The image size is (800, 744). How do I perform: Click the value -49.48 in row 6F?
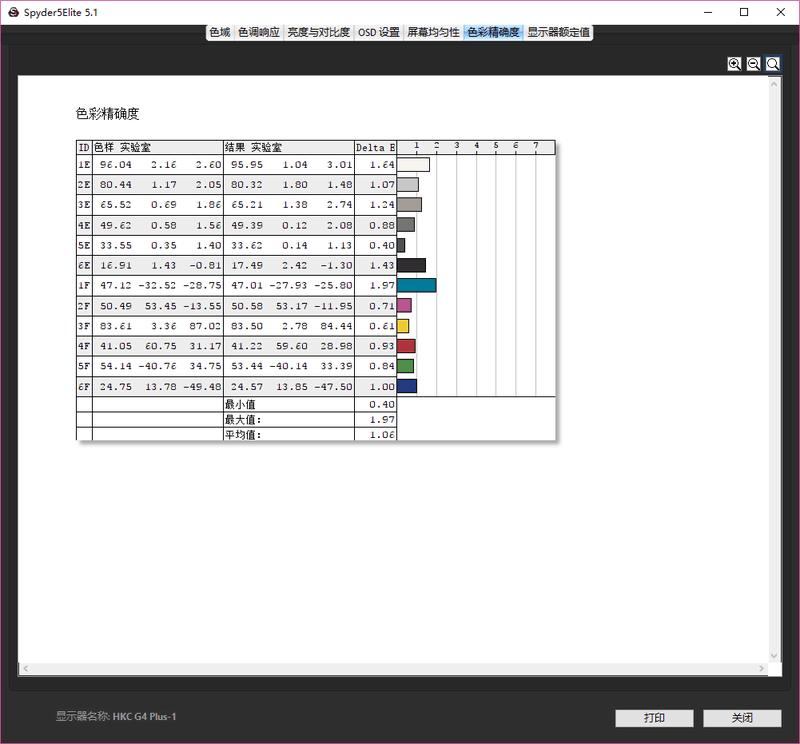202,387
